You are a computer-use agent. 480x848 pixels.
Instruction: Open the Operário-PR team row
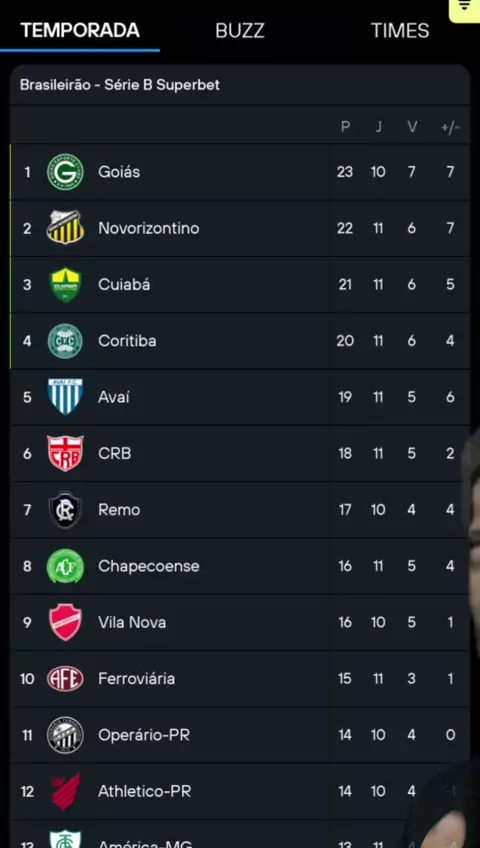240,735
